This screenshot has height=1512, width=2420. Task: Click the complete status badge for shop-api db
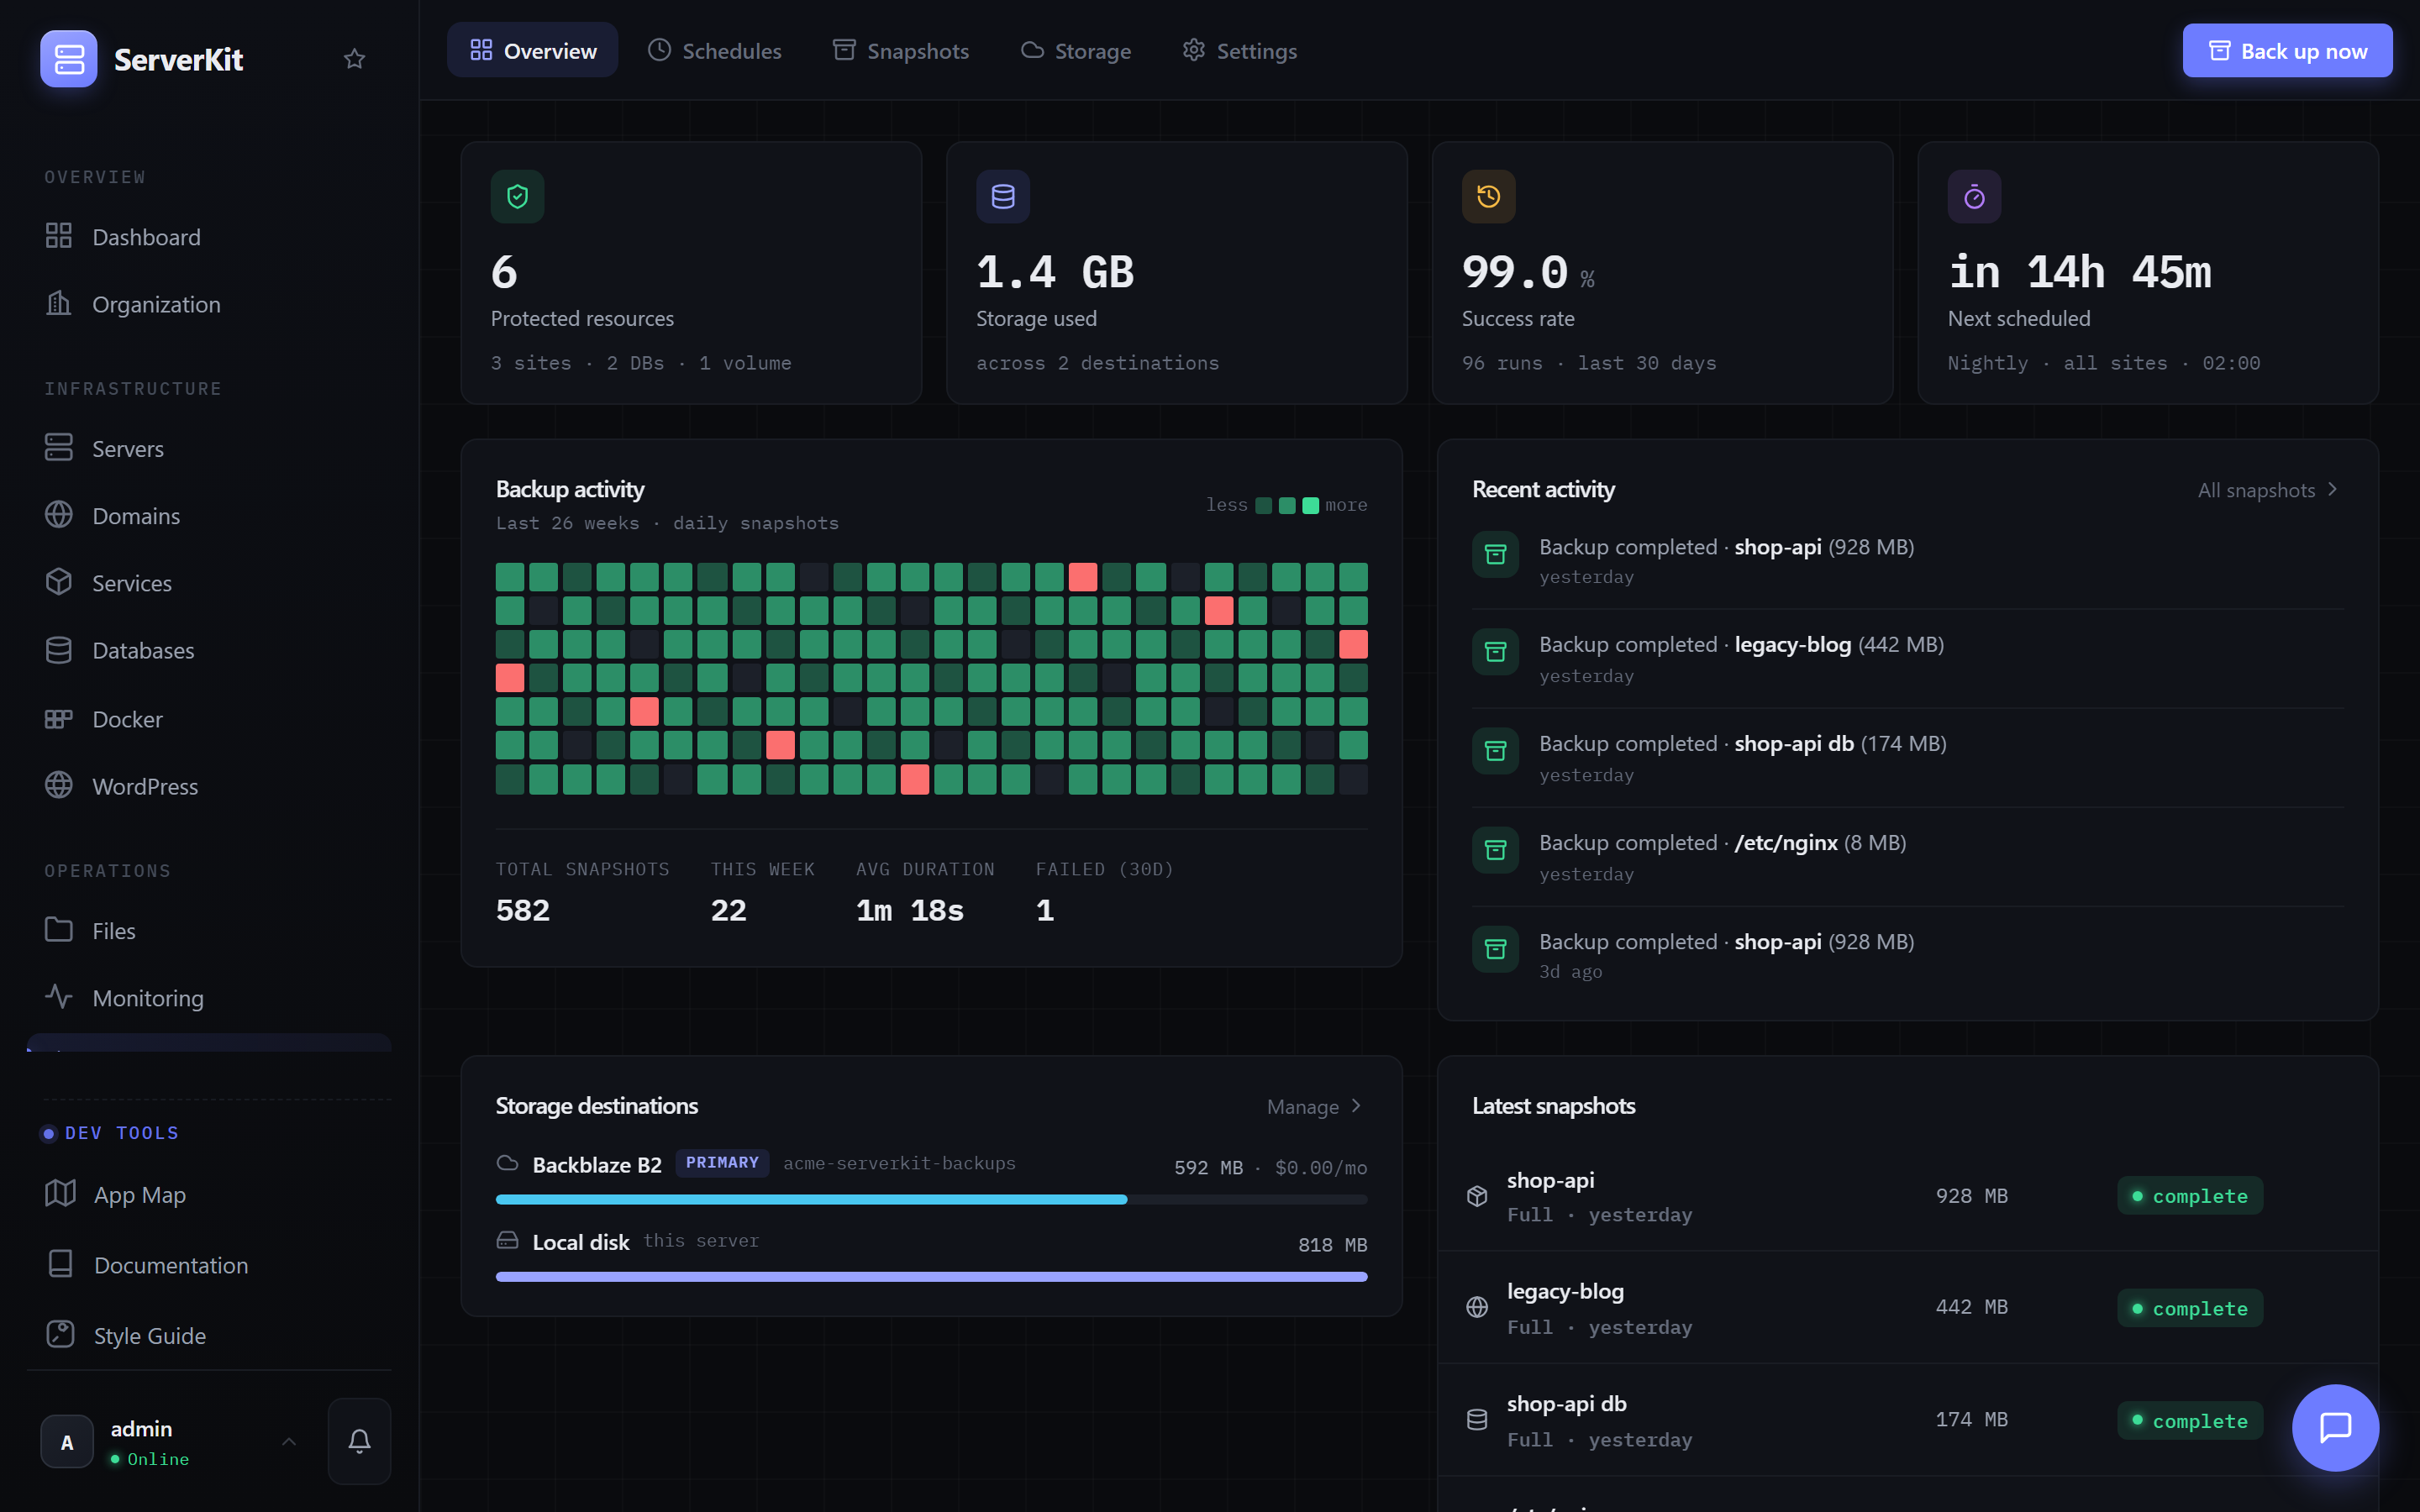coord(2189,1420)
